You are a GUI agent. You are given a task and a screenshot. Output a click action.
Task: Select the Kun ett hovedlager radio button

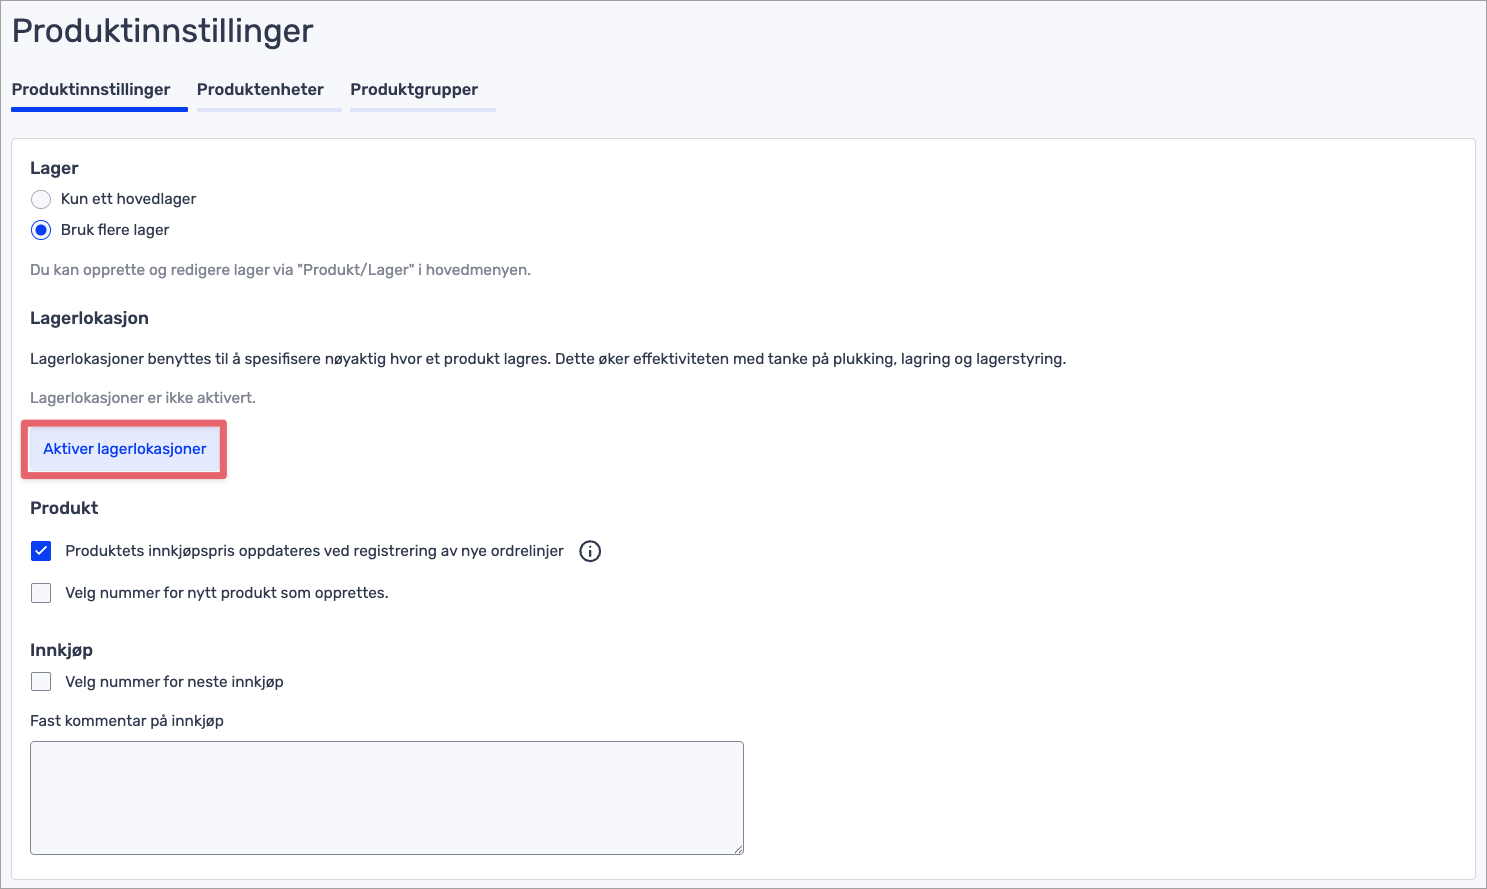click(x=41, y=199)
